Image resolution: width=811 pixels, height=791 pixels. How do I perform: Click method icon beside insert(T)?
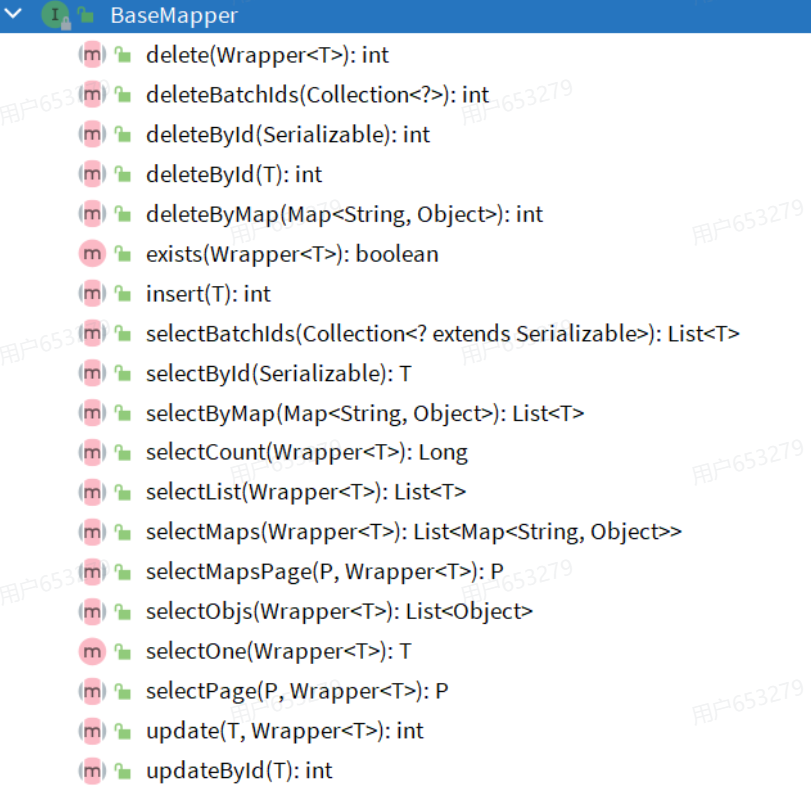(92, 293)
